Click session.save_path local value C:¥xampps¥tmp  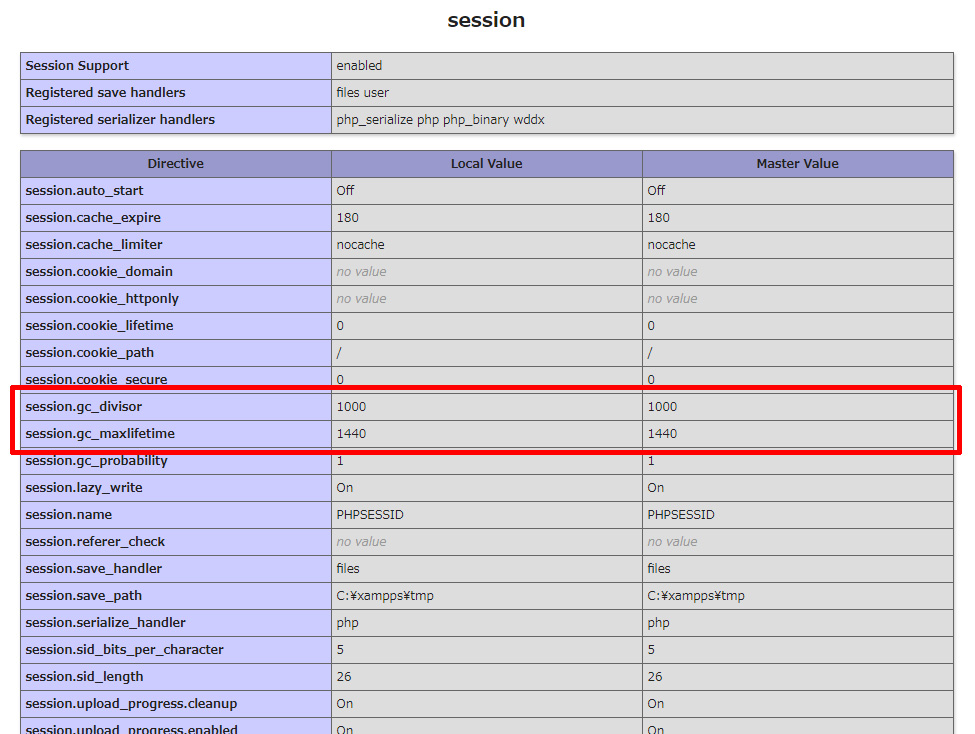pos(385,596)
